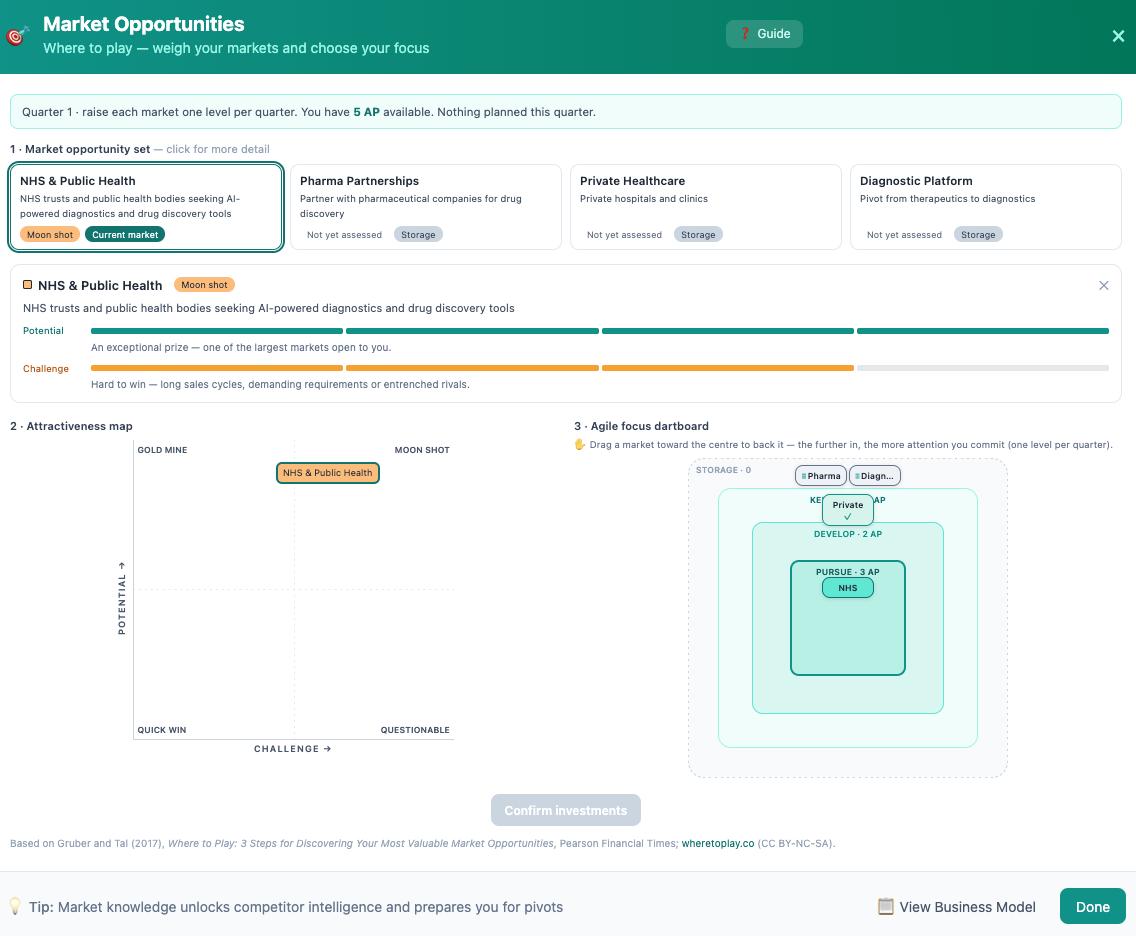
Task: Click the Challenge label in detail panel
Action: [x=46, y=369]
